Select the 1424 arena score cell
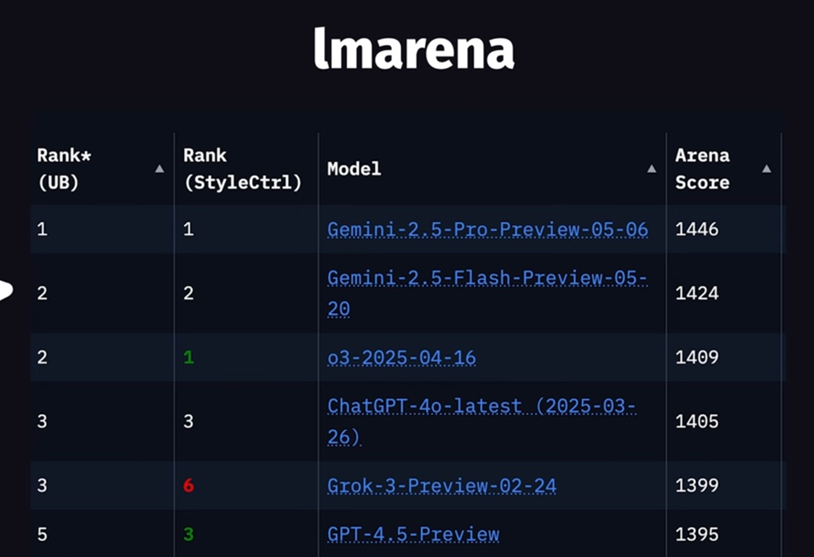This screenshot has height=557, width=814. tap(696, 294)
